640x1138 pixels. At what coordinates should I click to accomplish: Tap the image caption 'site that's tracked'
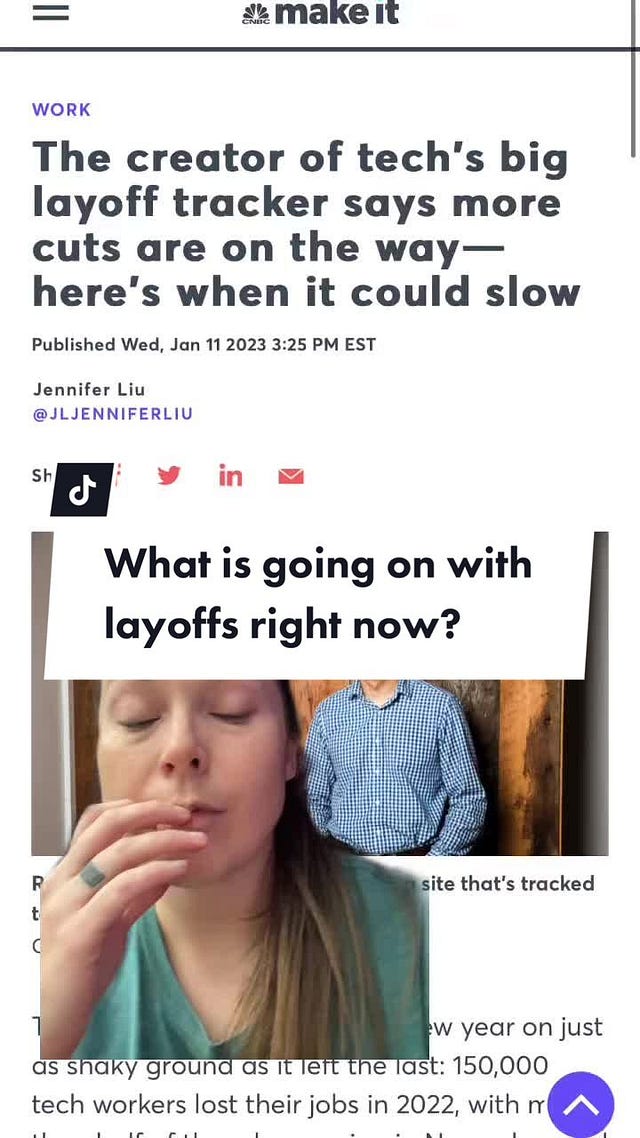pos(508,883)
